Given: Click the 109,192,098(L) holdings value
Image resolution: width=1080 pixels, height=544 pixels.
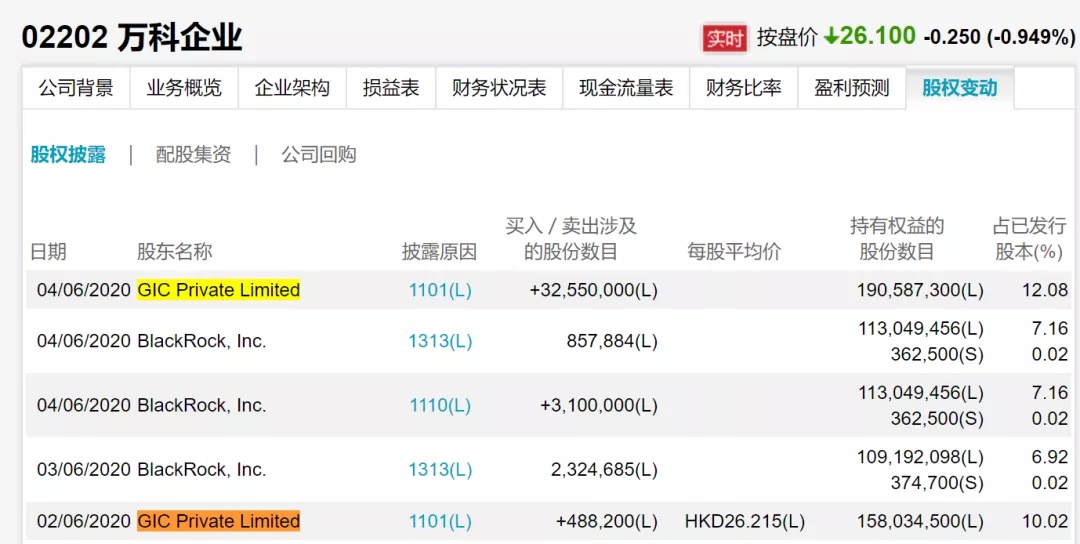Looking at the screenshot, I should (920, 457).
